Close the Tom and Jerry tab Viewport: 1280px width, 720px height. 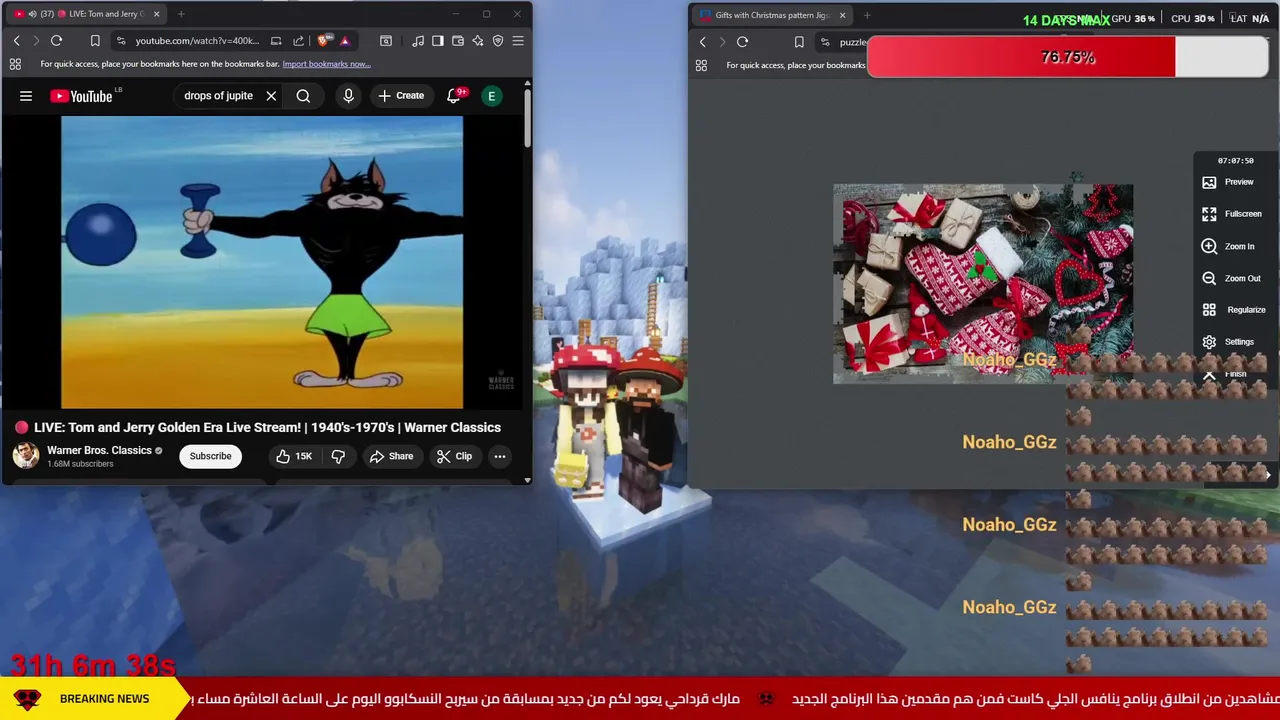click(156, 14)
